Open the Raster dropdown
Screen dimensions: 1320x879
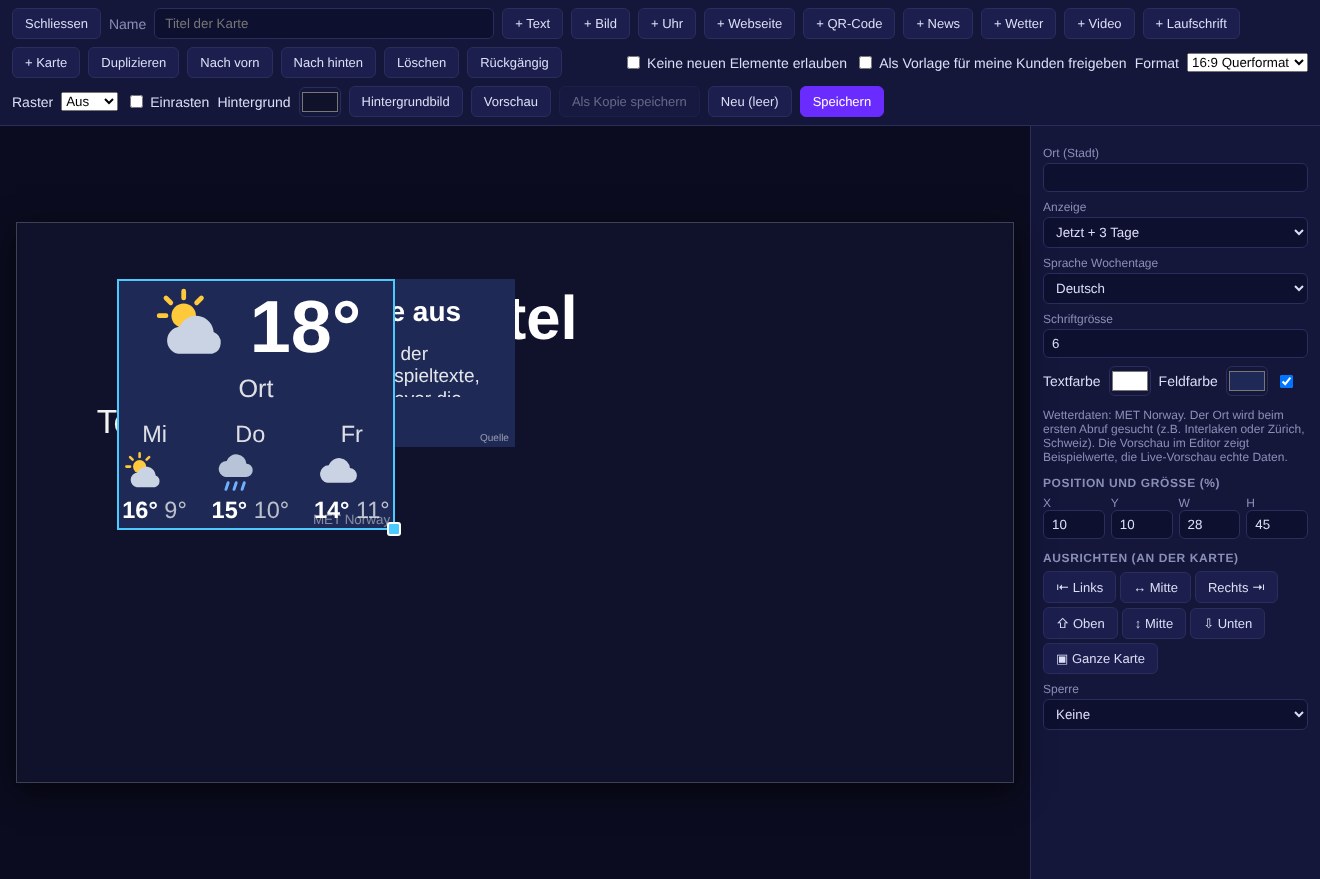[89, 101]
